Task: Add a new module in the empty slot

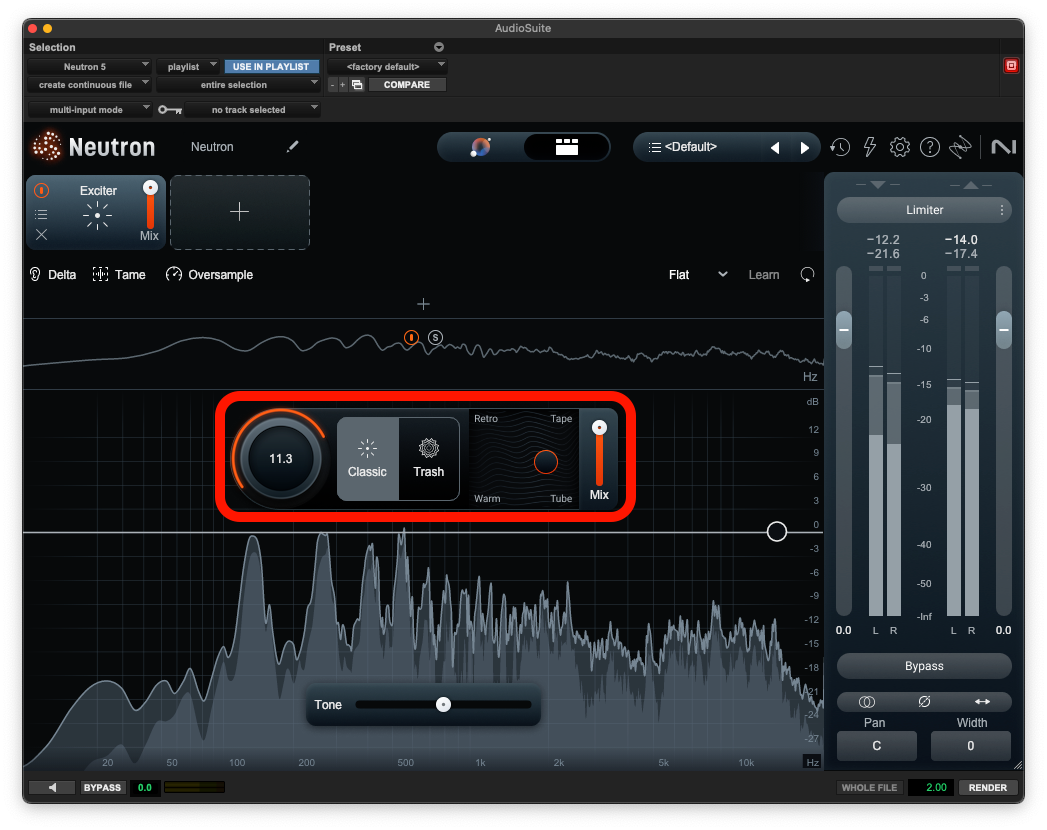Action: pos(240,212)
